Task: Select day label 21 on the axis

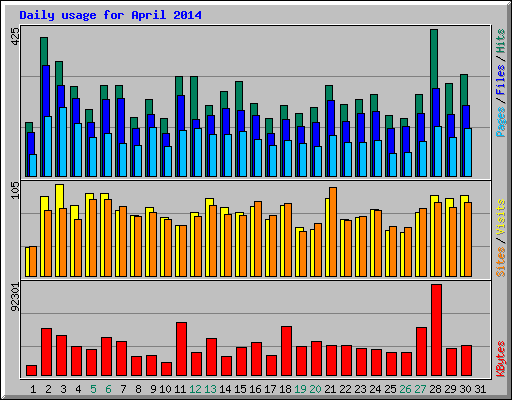Action: (330, 389)
